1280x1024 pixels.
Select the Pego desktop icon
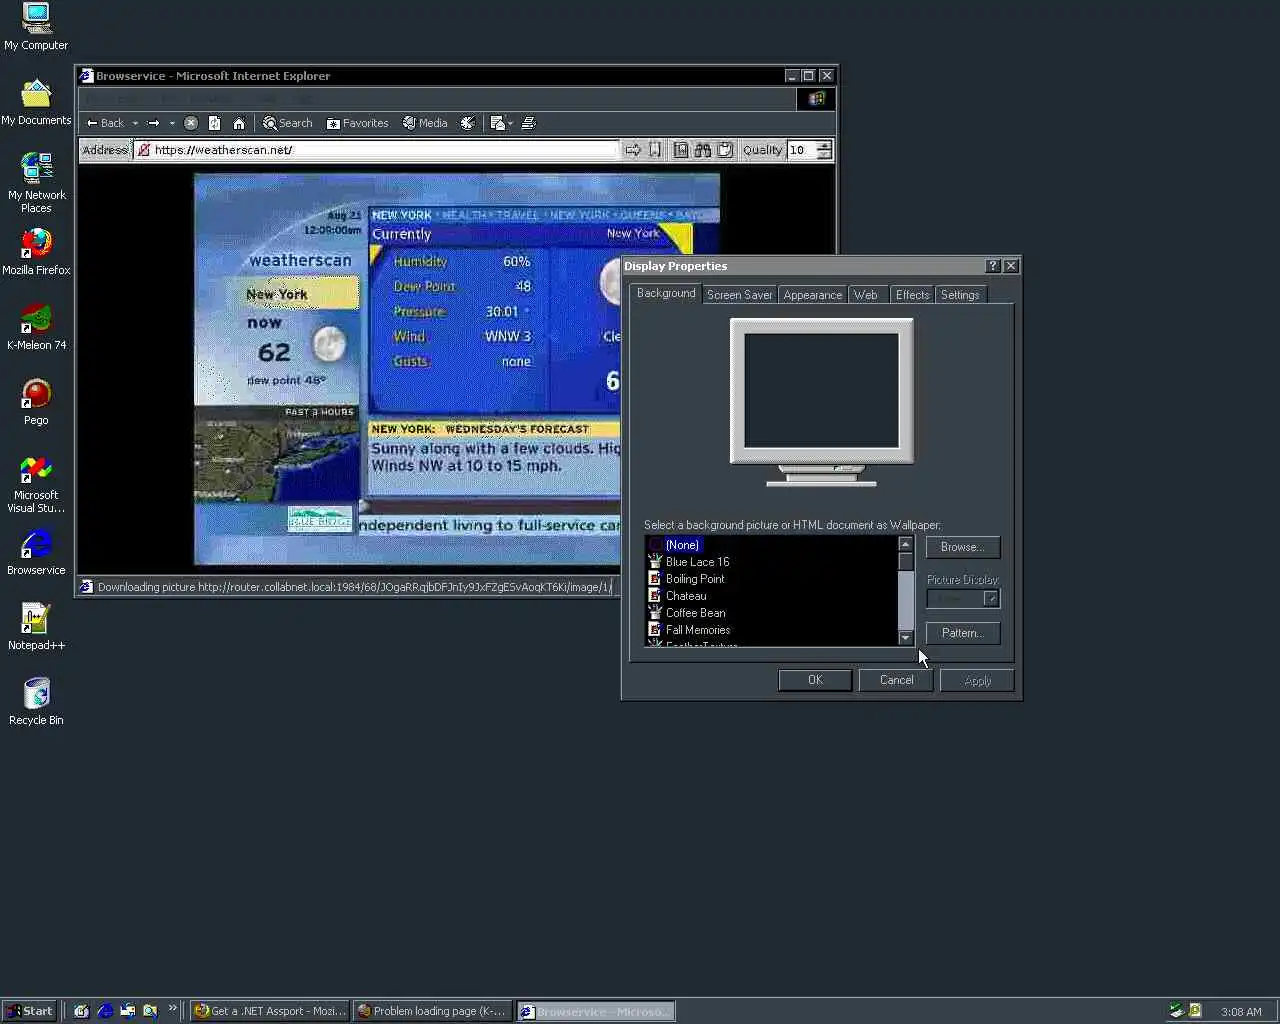36,402
